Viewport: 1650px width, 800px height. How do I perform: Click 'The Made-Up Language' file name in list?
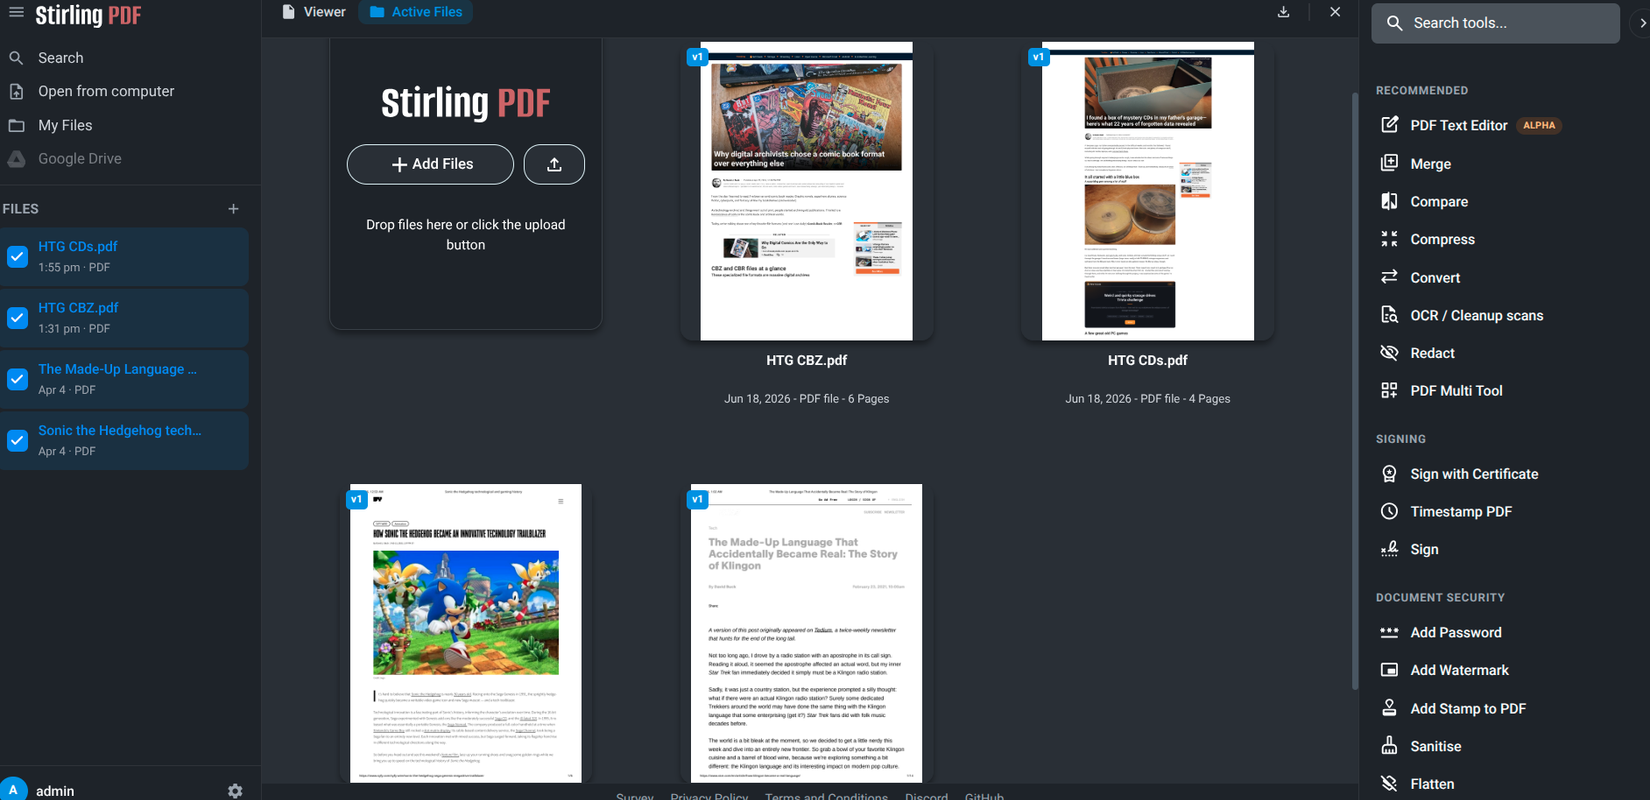click(118, 369)
